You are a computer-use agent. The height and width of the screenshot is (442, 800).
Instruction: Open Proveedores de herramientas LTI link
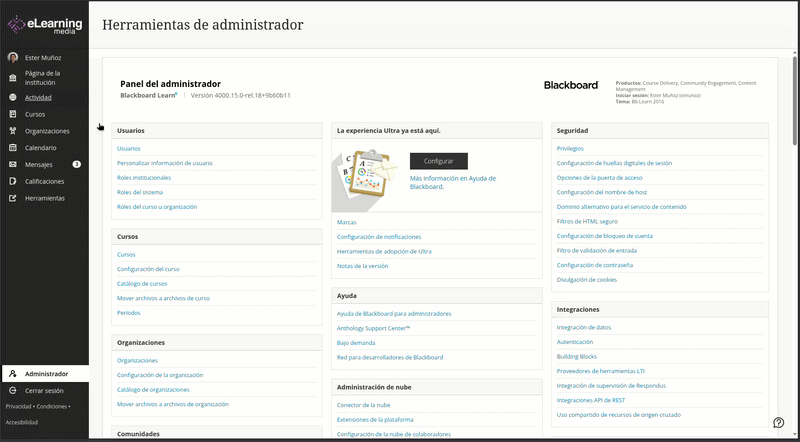(601, 371)
